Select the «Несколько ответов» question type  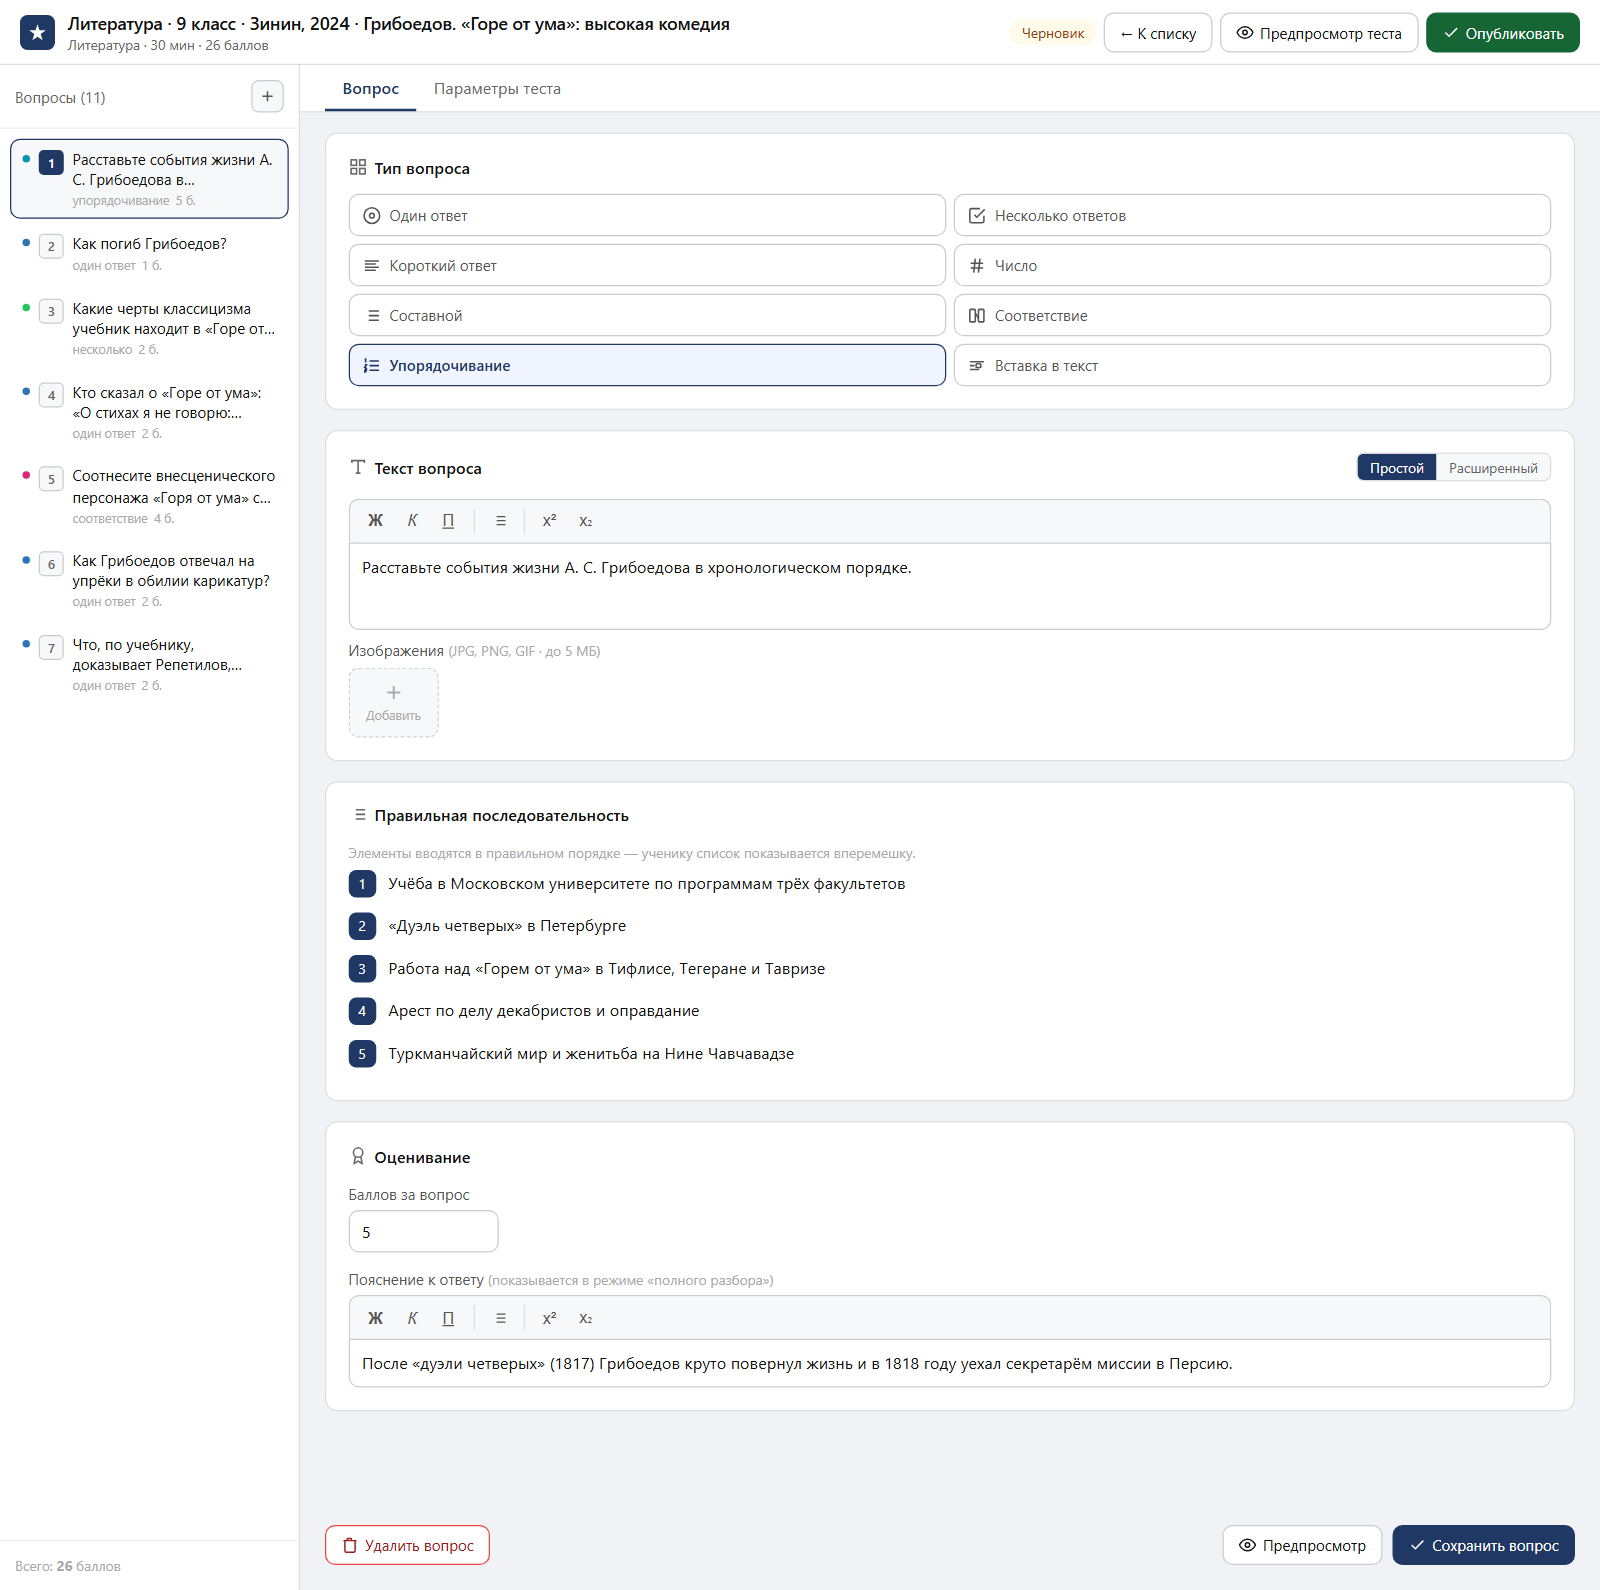click(1252, 215)
